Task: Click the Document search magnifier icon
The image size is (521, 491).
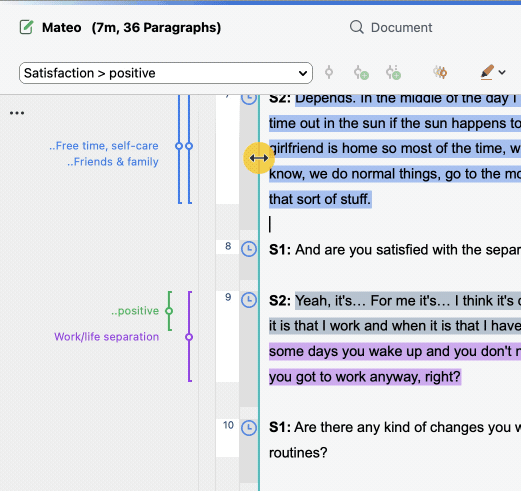Action: coord(357,27)
